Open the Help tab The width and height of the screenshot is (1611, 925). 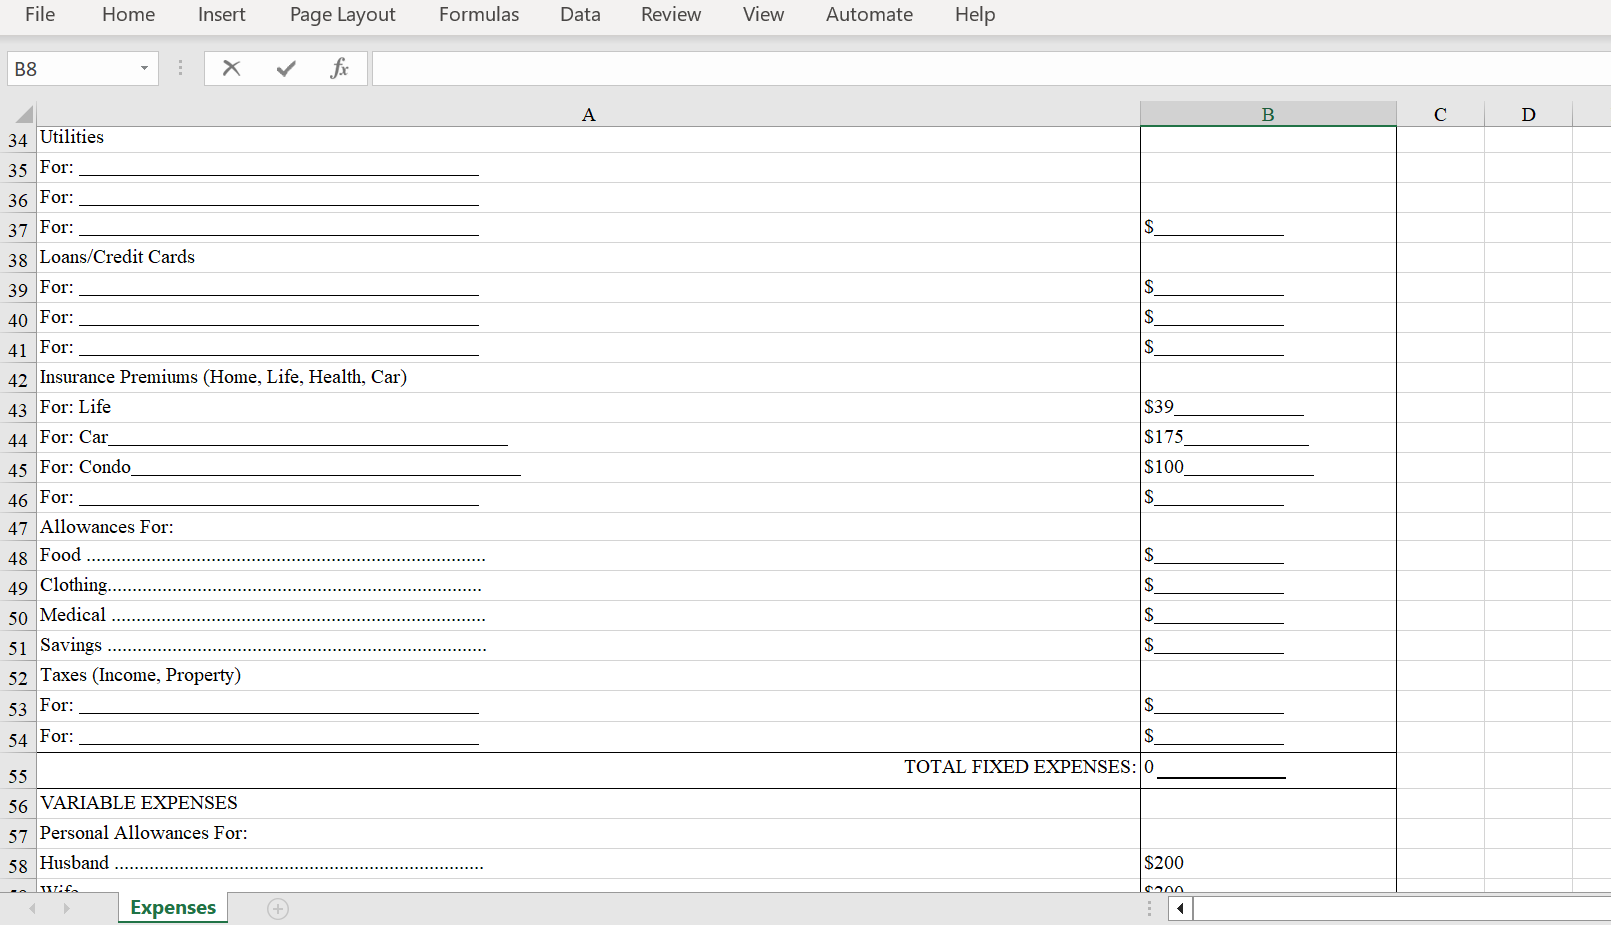pos(975,15)
